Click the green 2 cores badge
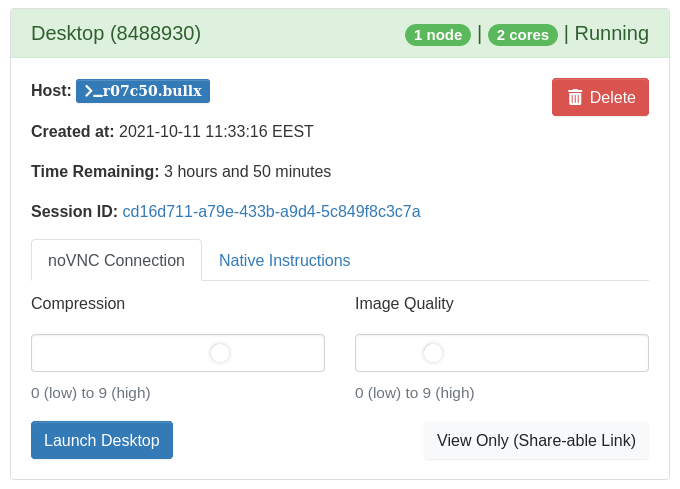Screen dimensions: 680x489 point(522,34)
